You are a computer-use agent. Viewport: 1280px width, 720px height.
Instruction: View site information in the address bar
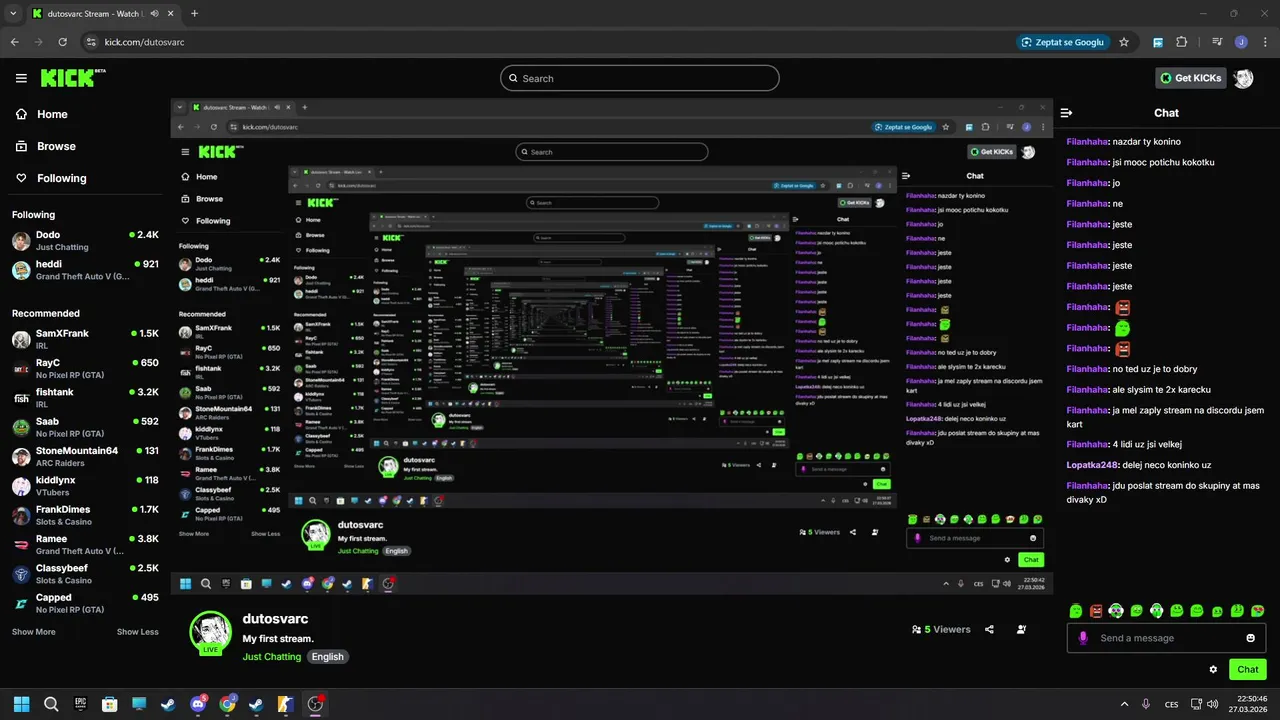[91, 42]
